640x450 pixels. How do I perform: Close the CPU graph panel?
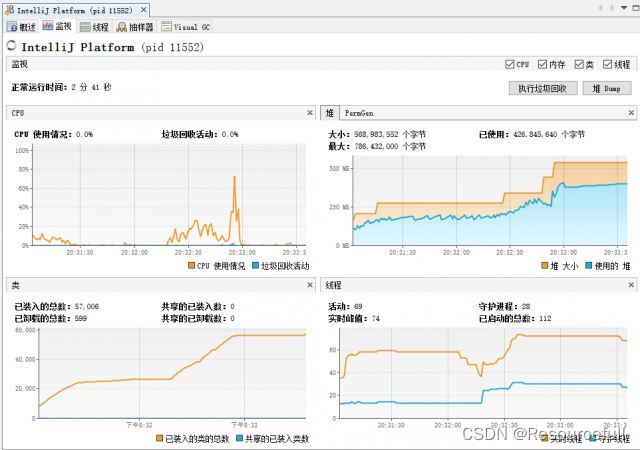pyautogui.click(x=310, y=113)
